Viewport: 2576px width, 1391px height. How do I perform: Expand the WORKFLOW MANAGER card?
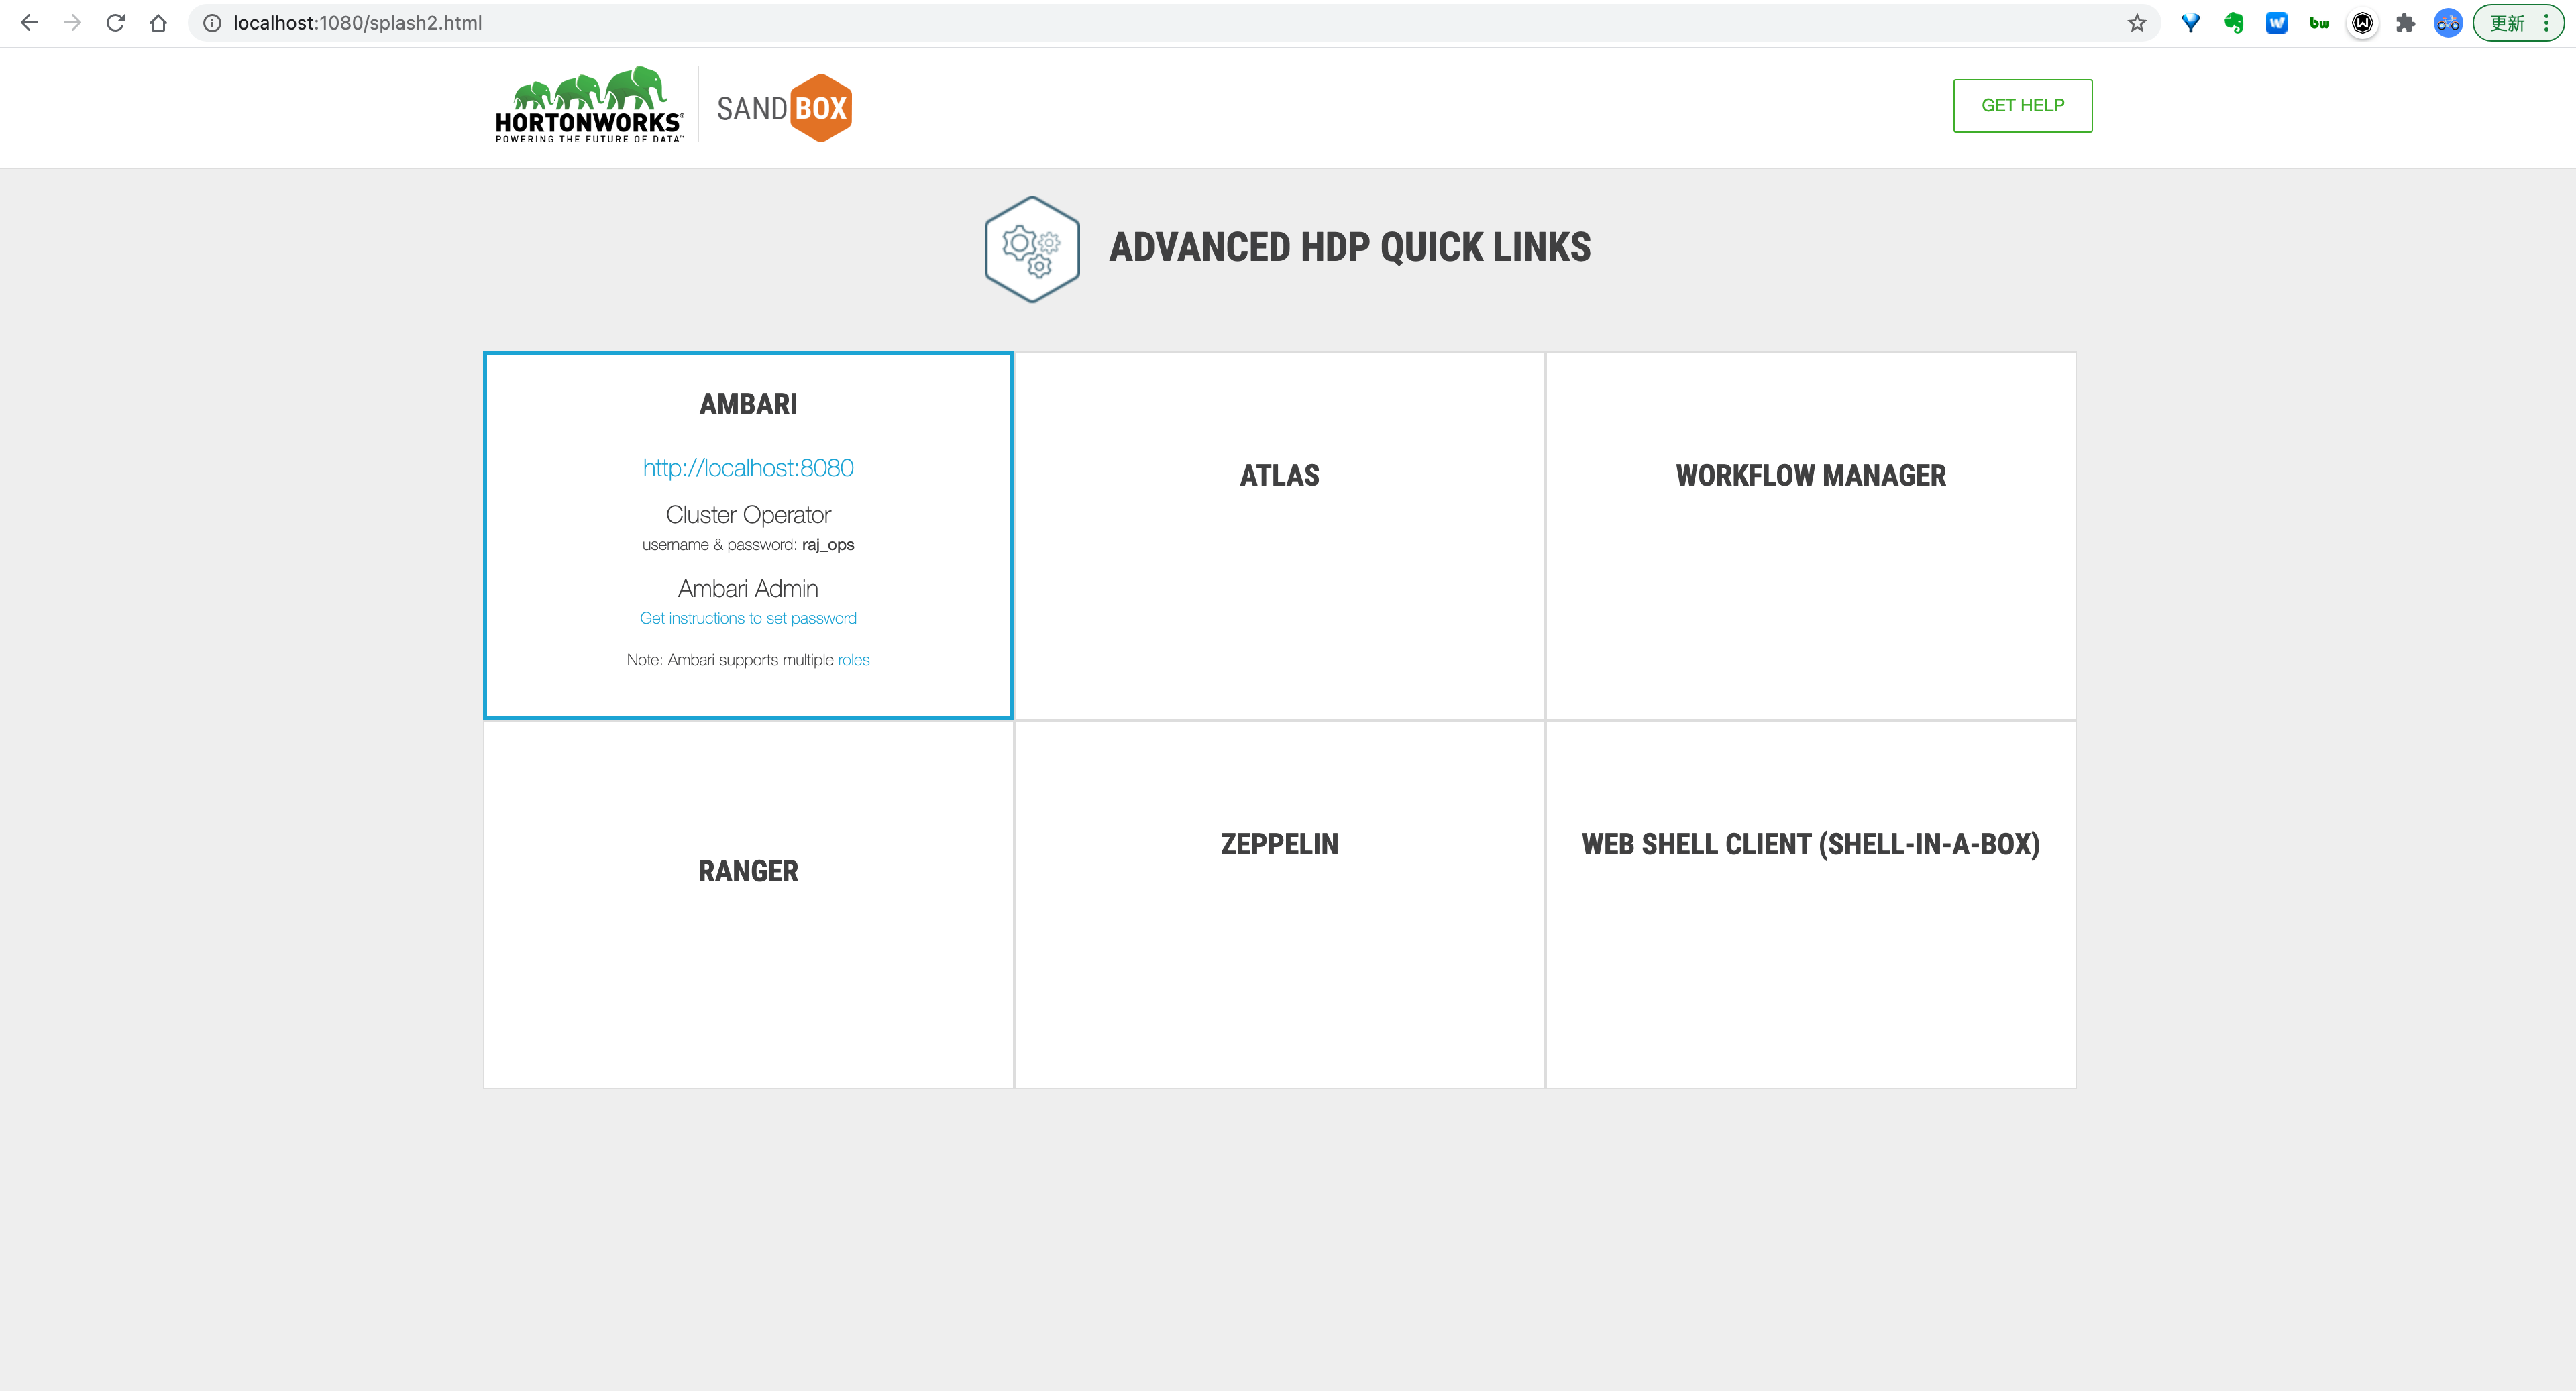pos(1810,535)
